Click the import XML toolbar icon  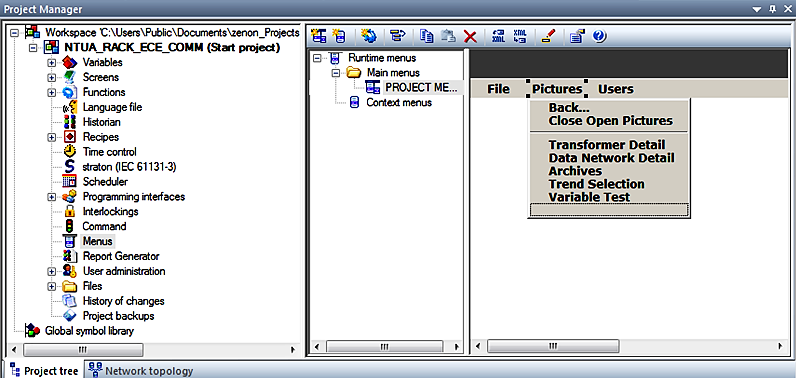pos(520,36)
